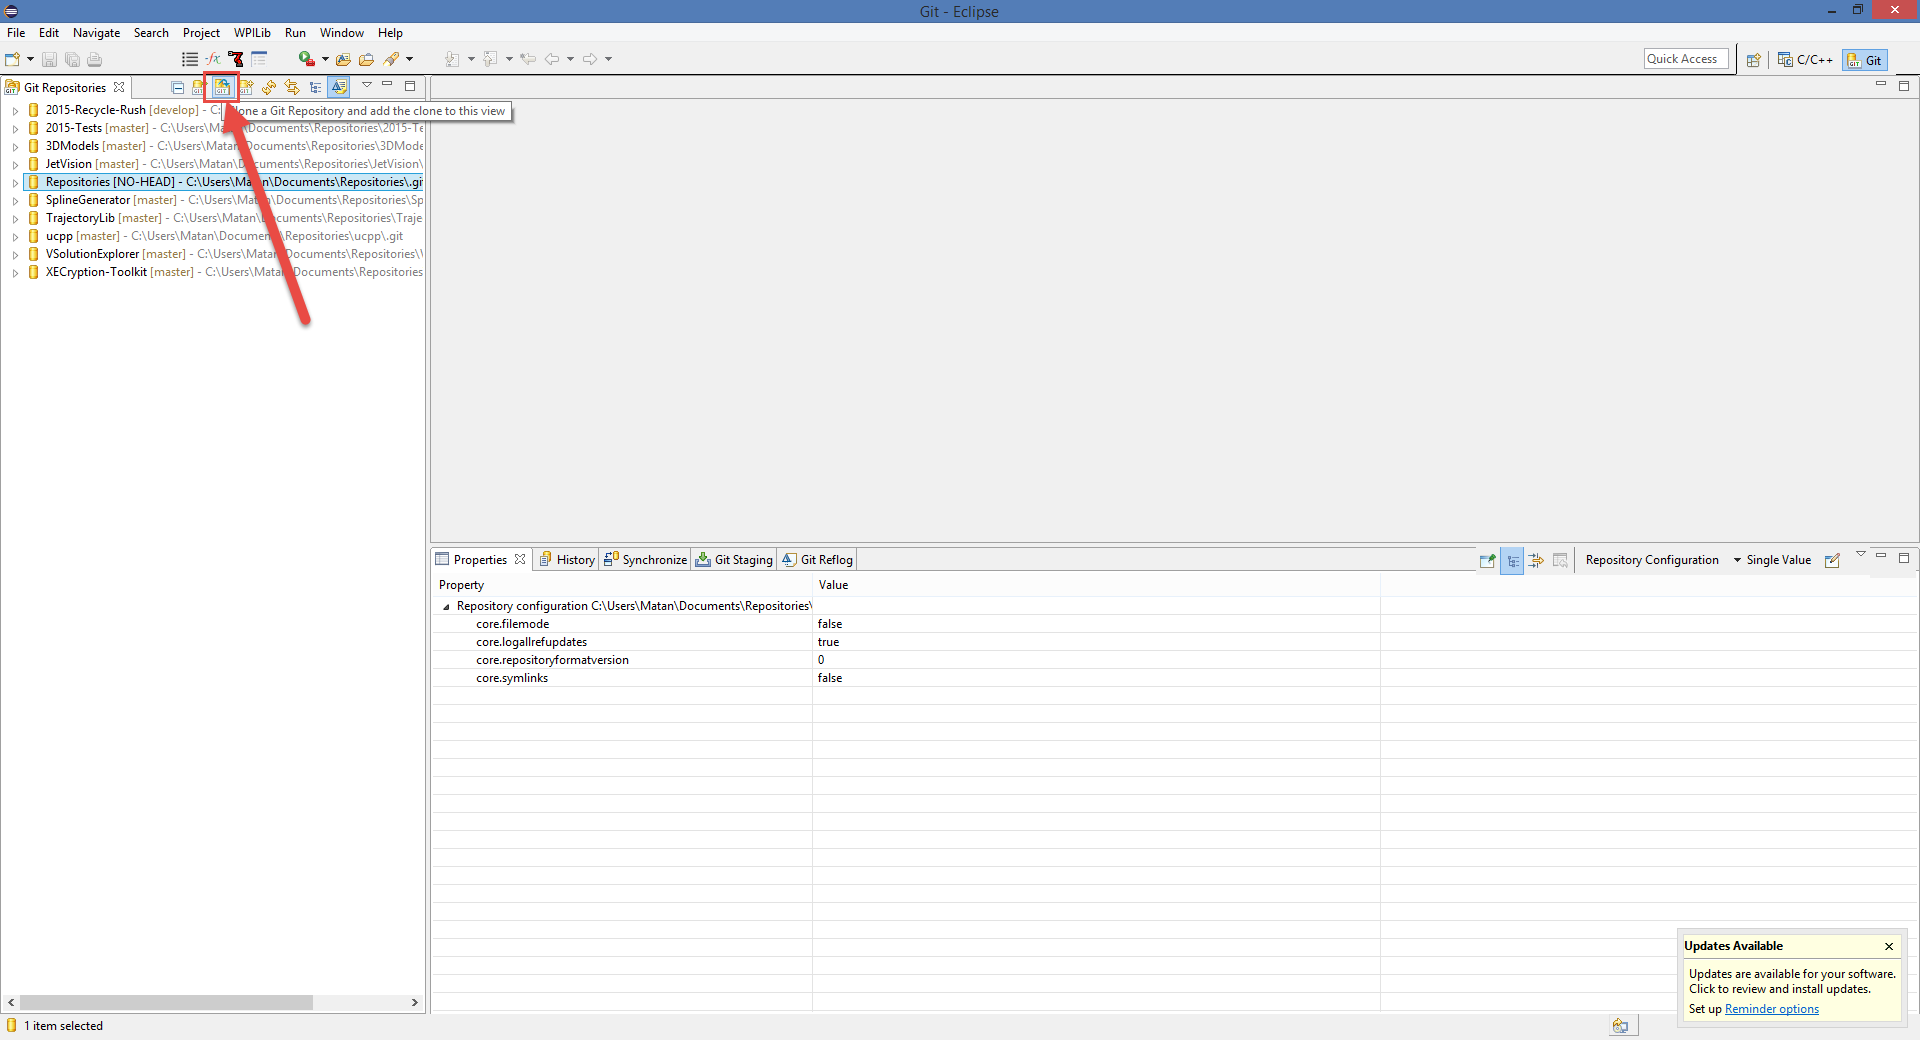Screen dimensions: 1920x1040
Task: Click the red robot arm WPILib icon
Action: pos(236,59)
